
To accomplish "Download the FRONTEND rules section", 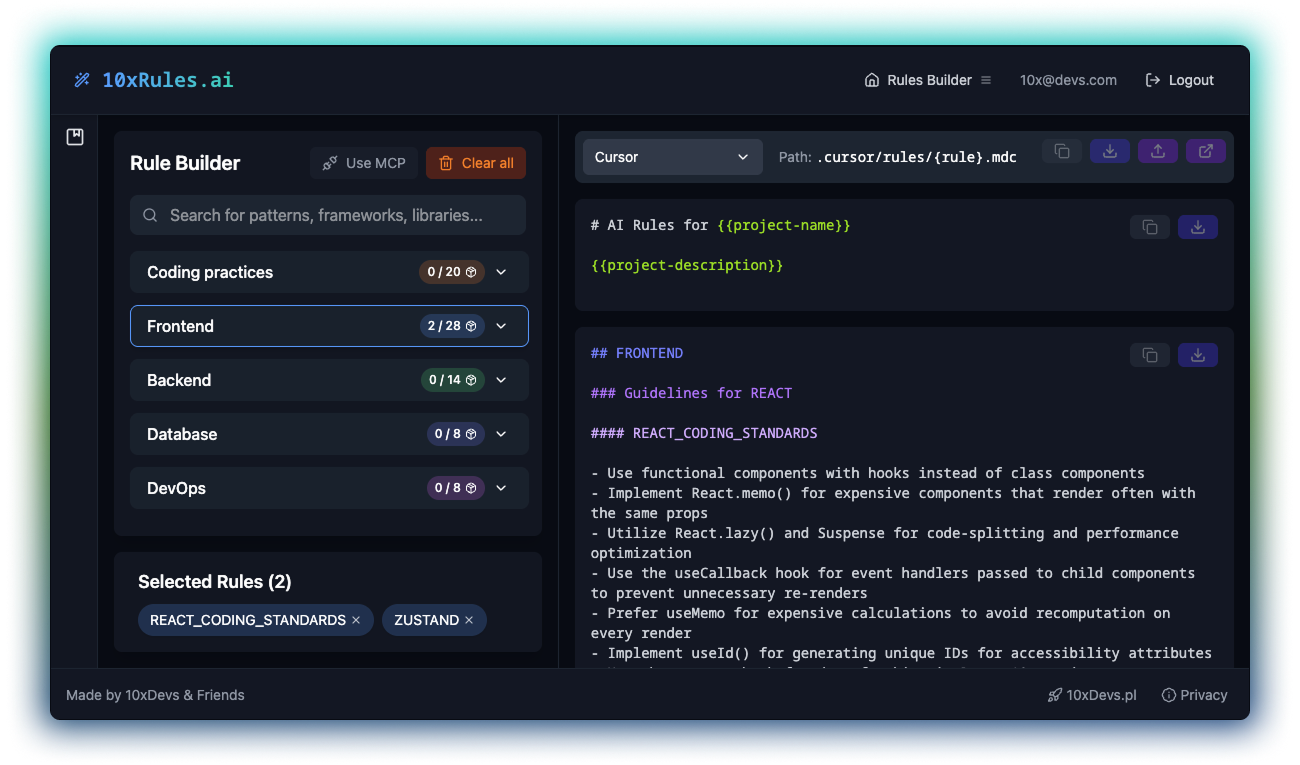I will point(1197,355).
